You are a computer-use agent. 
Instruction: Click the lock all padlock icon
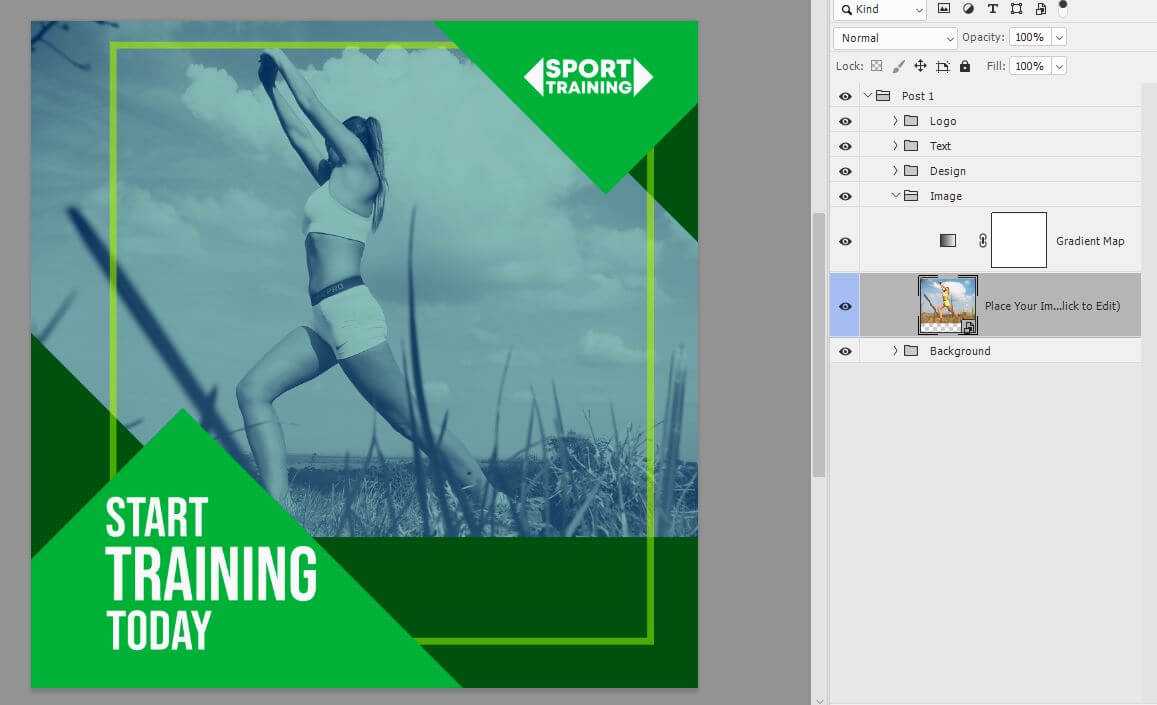tap(964, 66)
